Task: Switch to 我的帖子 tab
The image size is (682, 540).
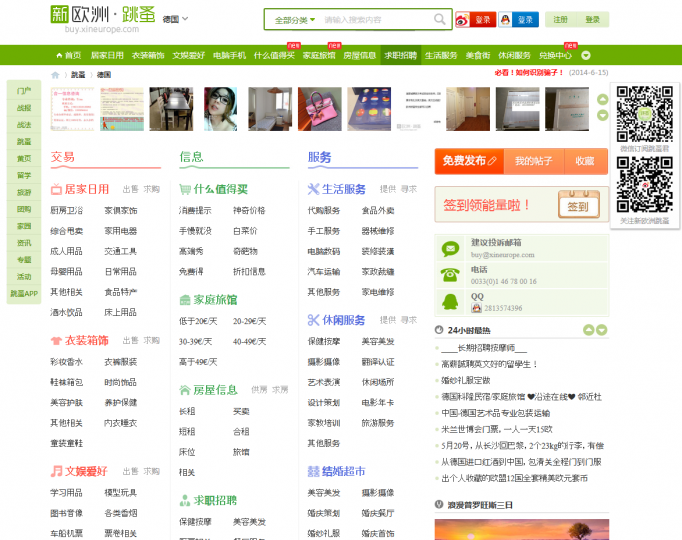Action: [x=533, y=160]
